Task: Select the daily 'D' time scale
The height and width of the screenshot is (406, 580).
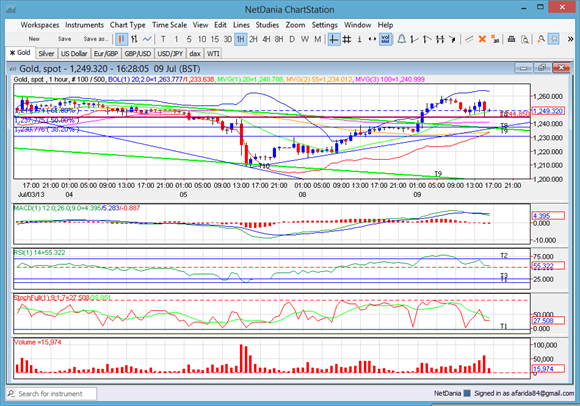Action: tap(292, 39)
